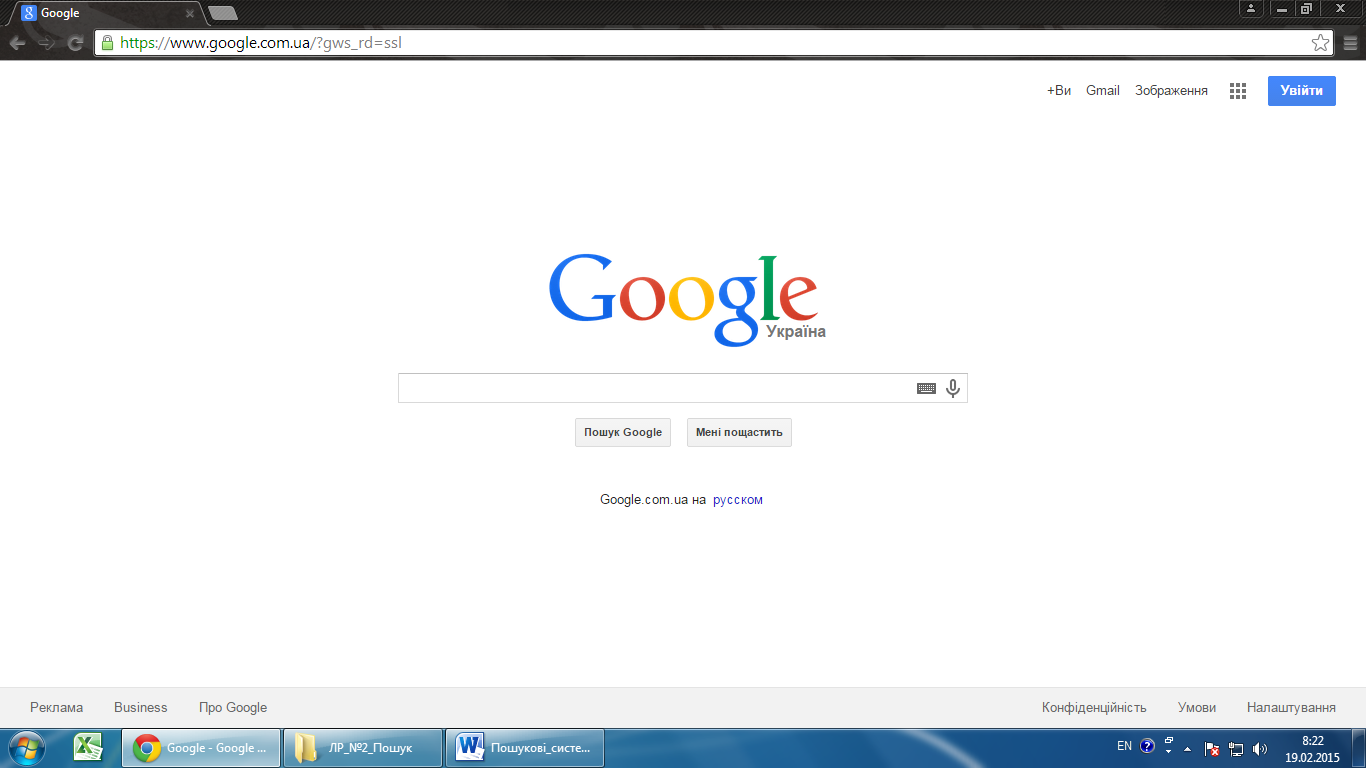Screen dimensions: 1366x768
Task: Click the browser forward arrow
Action: 46,43
